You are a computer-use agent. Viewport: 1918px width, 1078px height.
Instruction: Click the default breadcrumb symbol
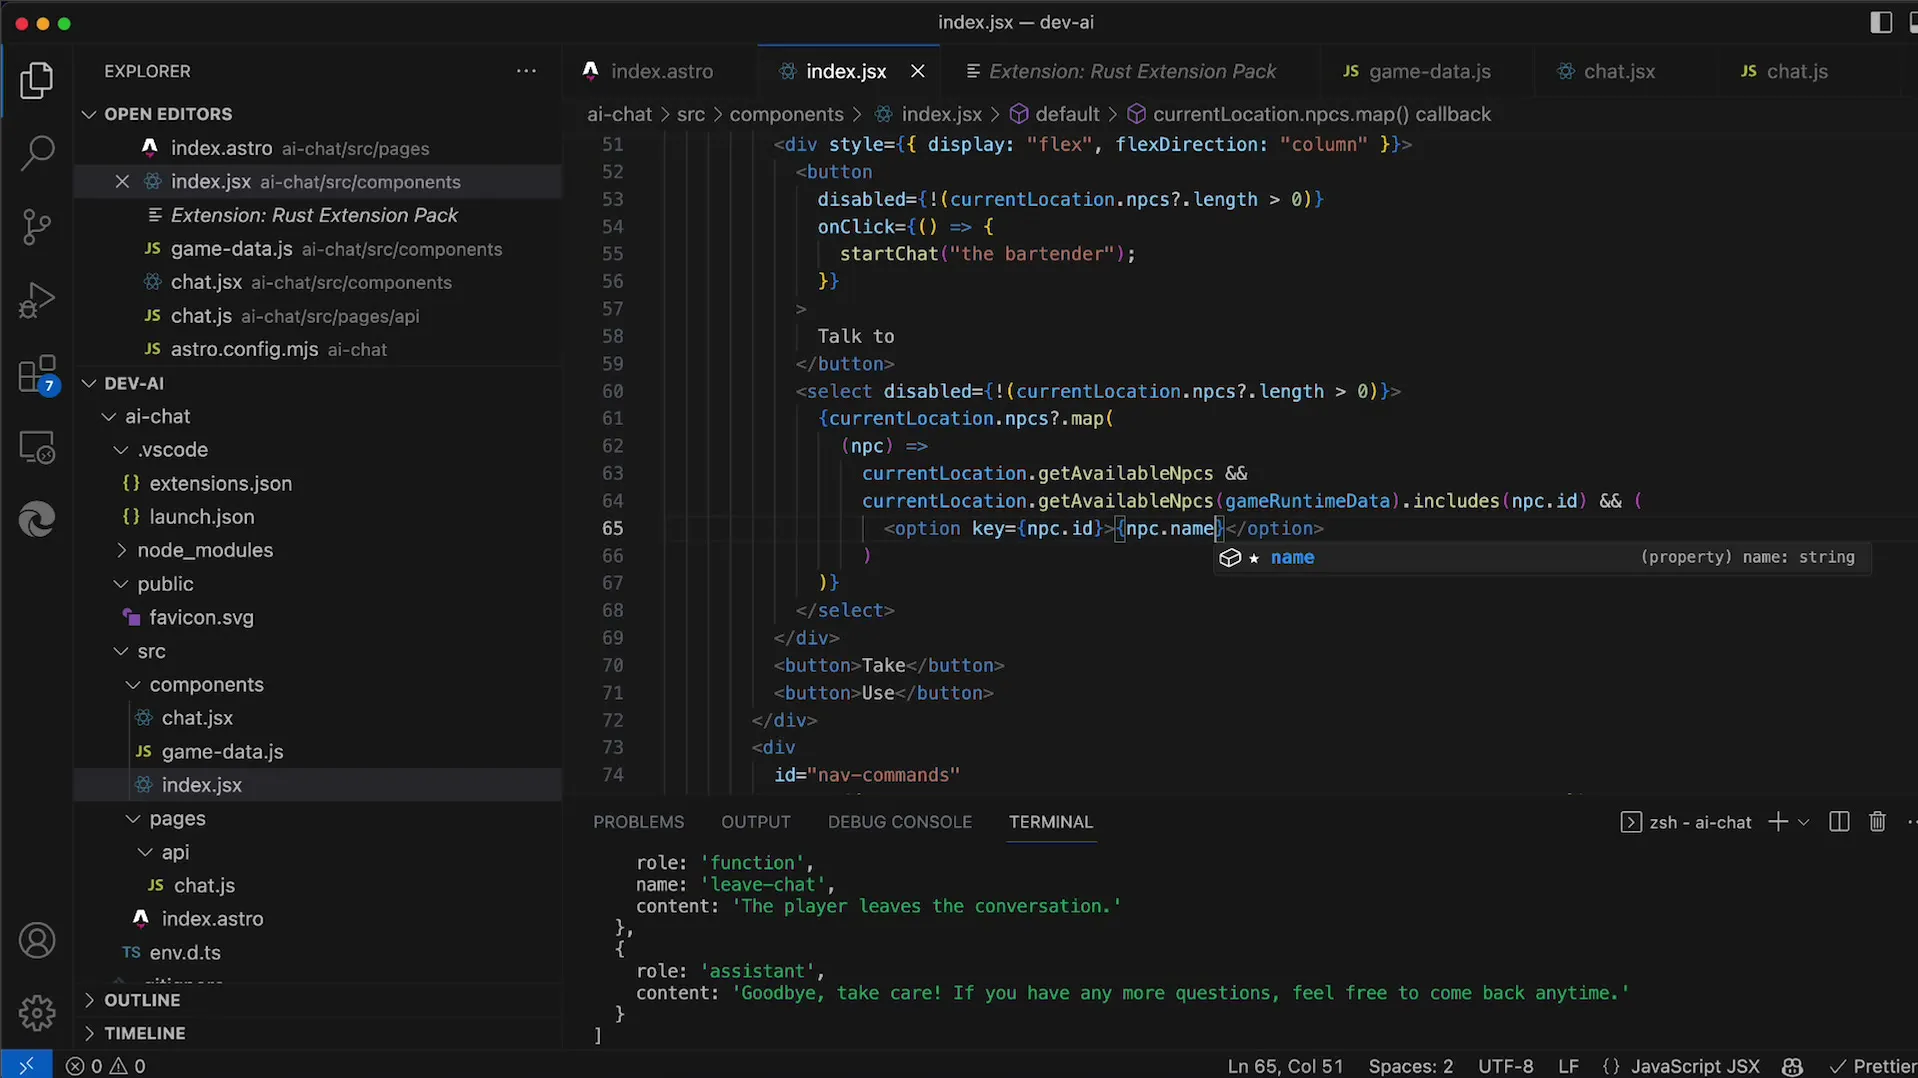[1054, 114]
